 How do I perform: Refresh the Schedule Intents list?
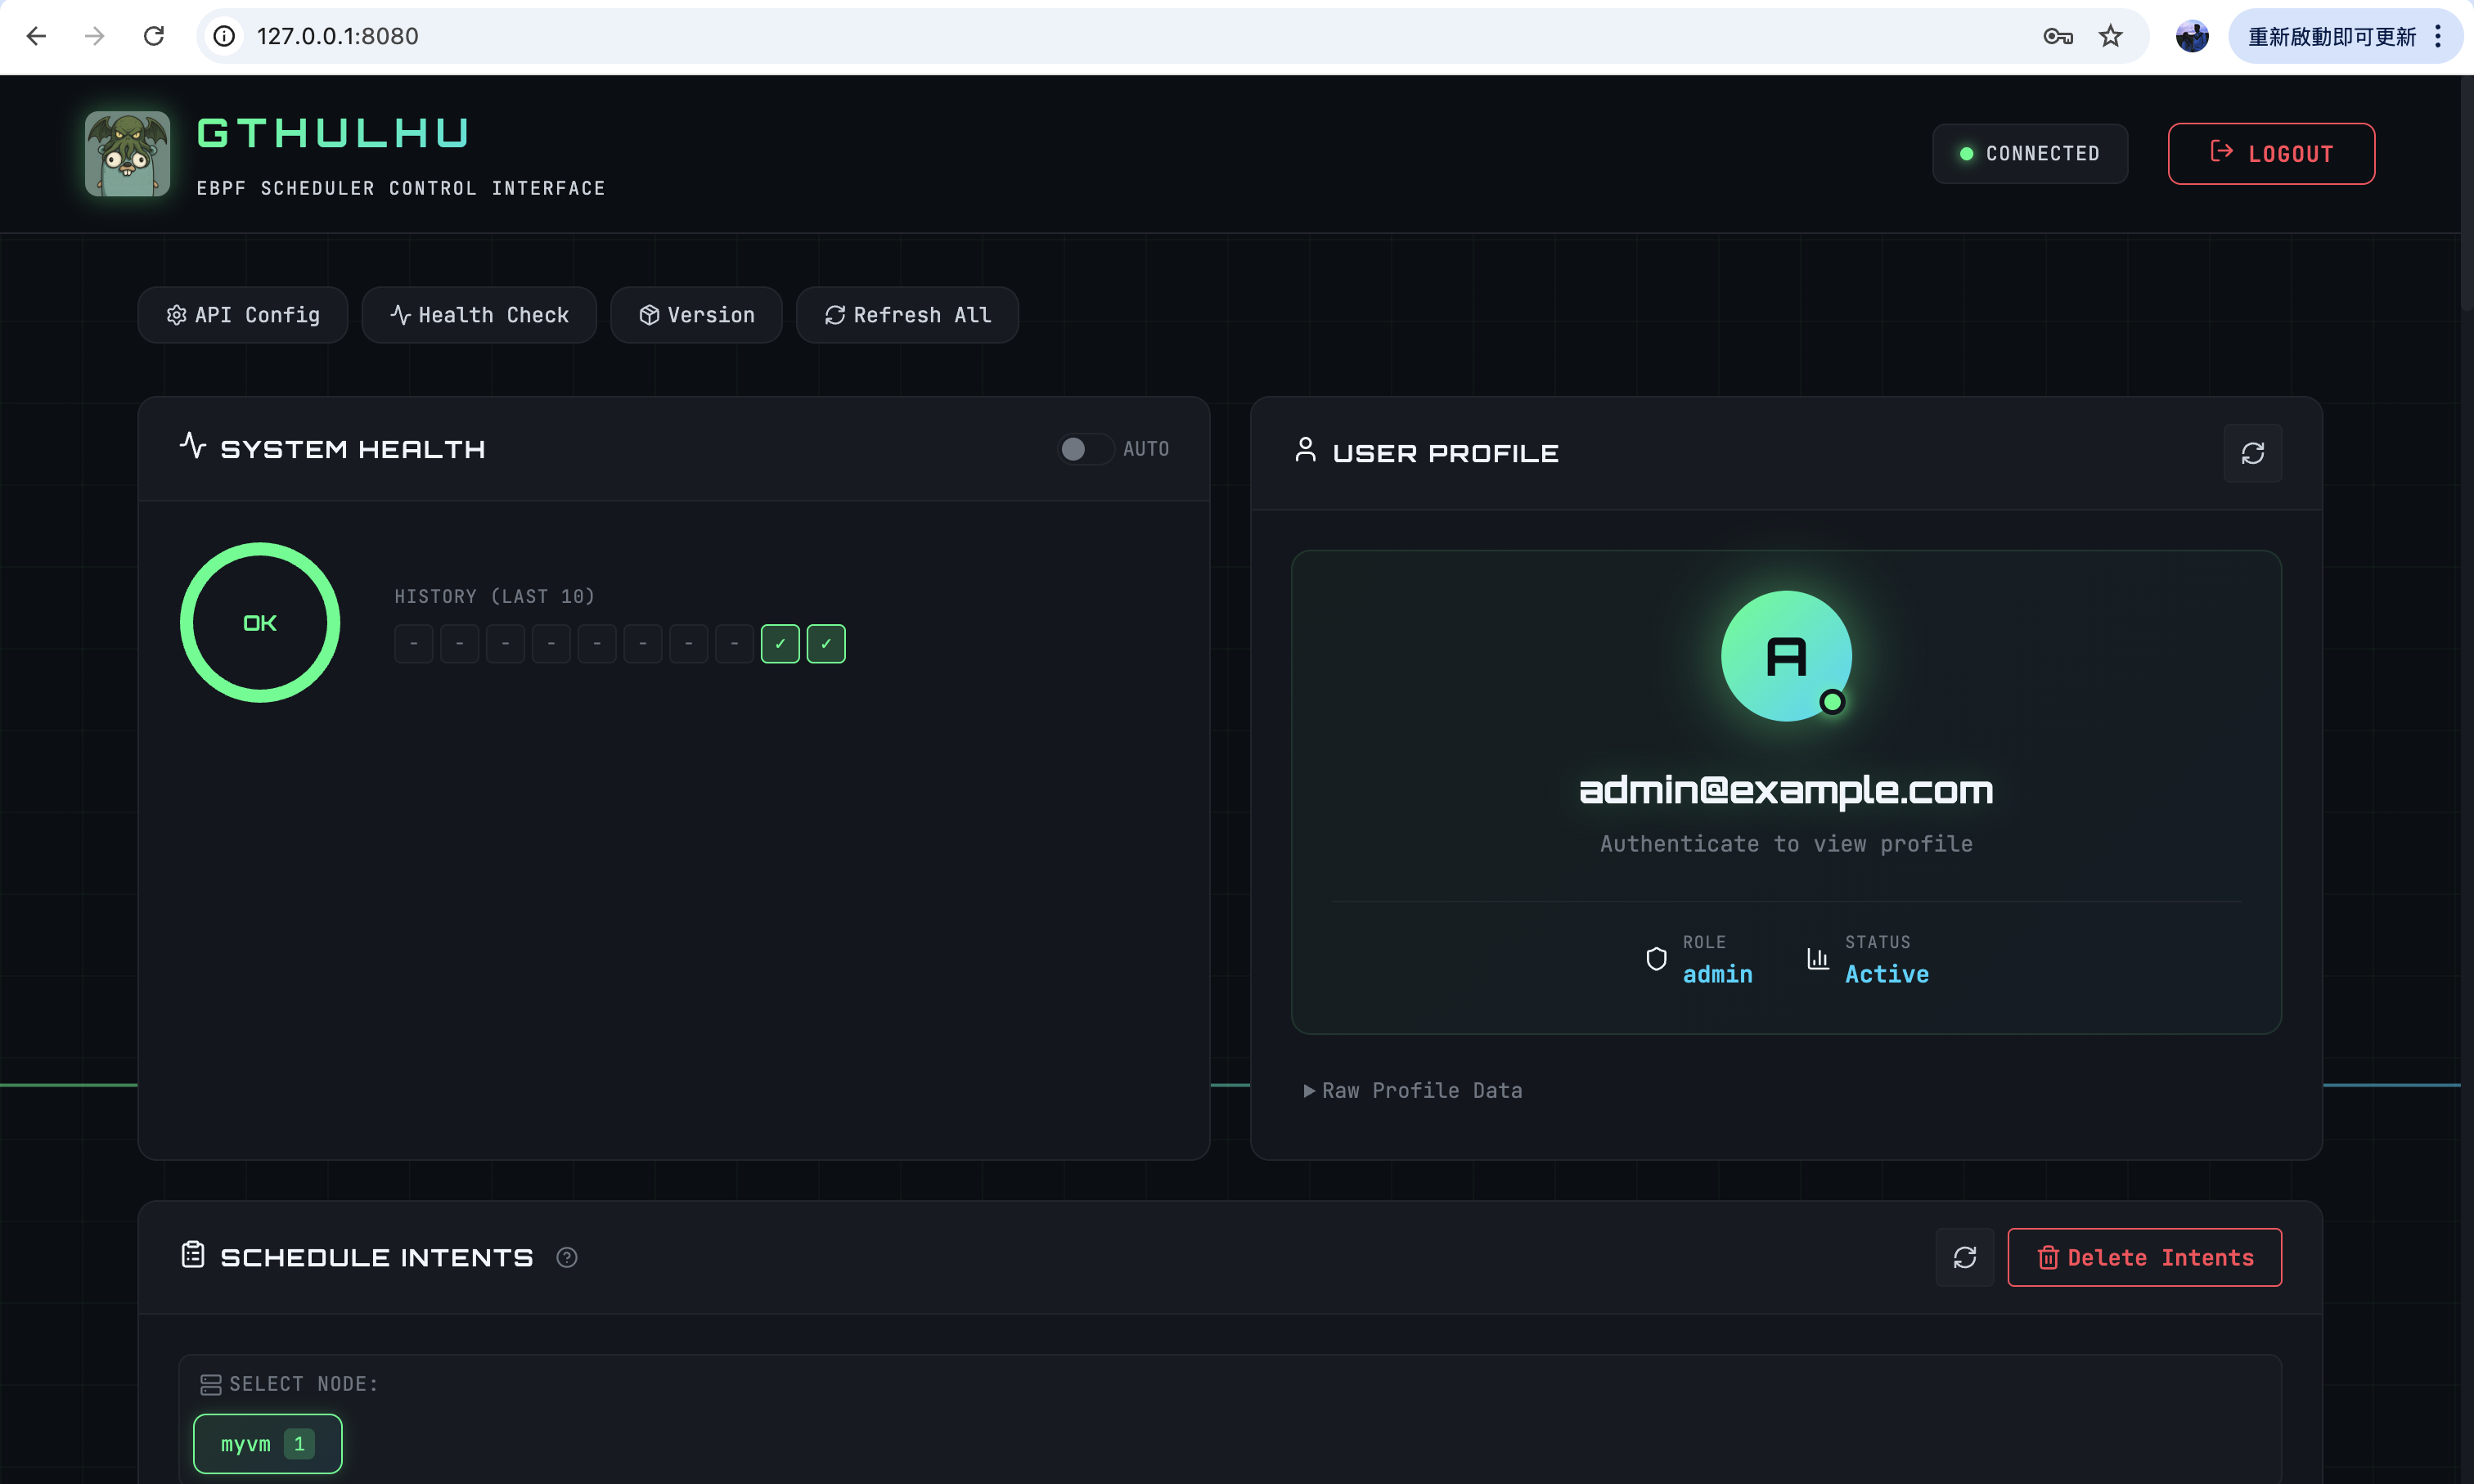click(1964, 1257)
